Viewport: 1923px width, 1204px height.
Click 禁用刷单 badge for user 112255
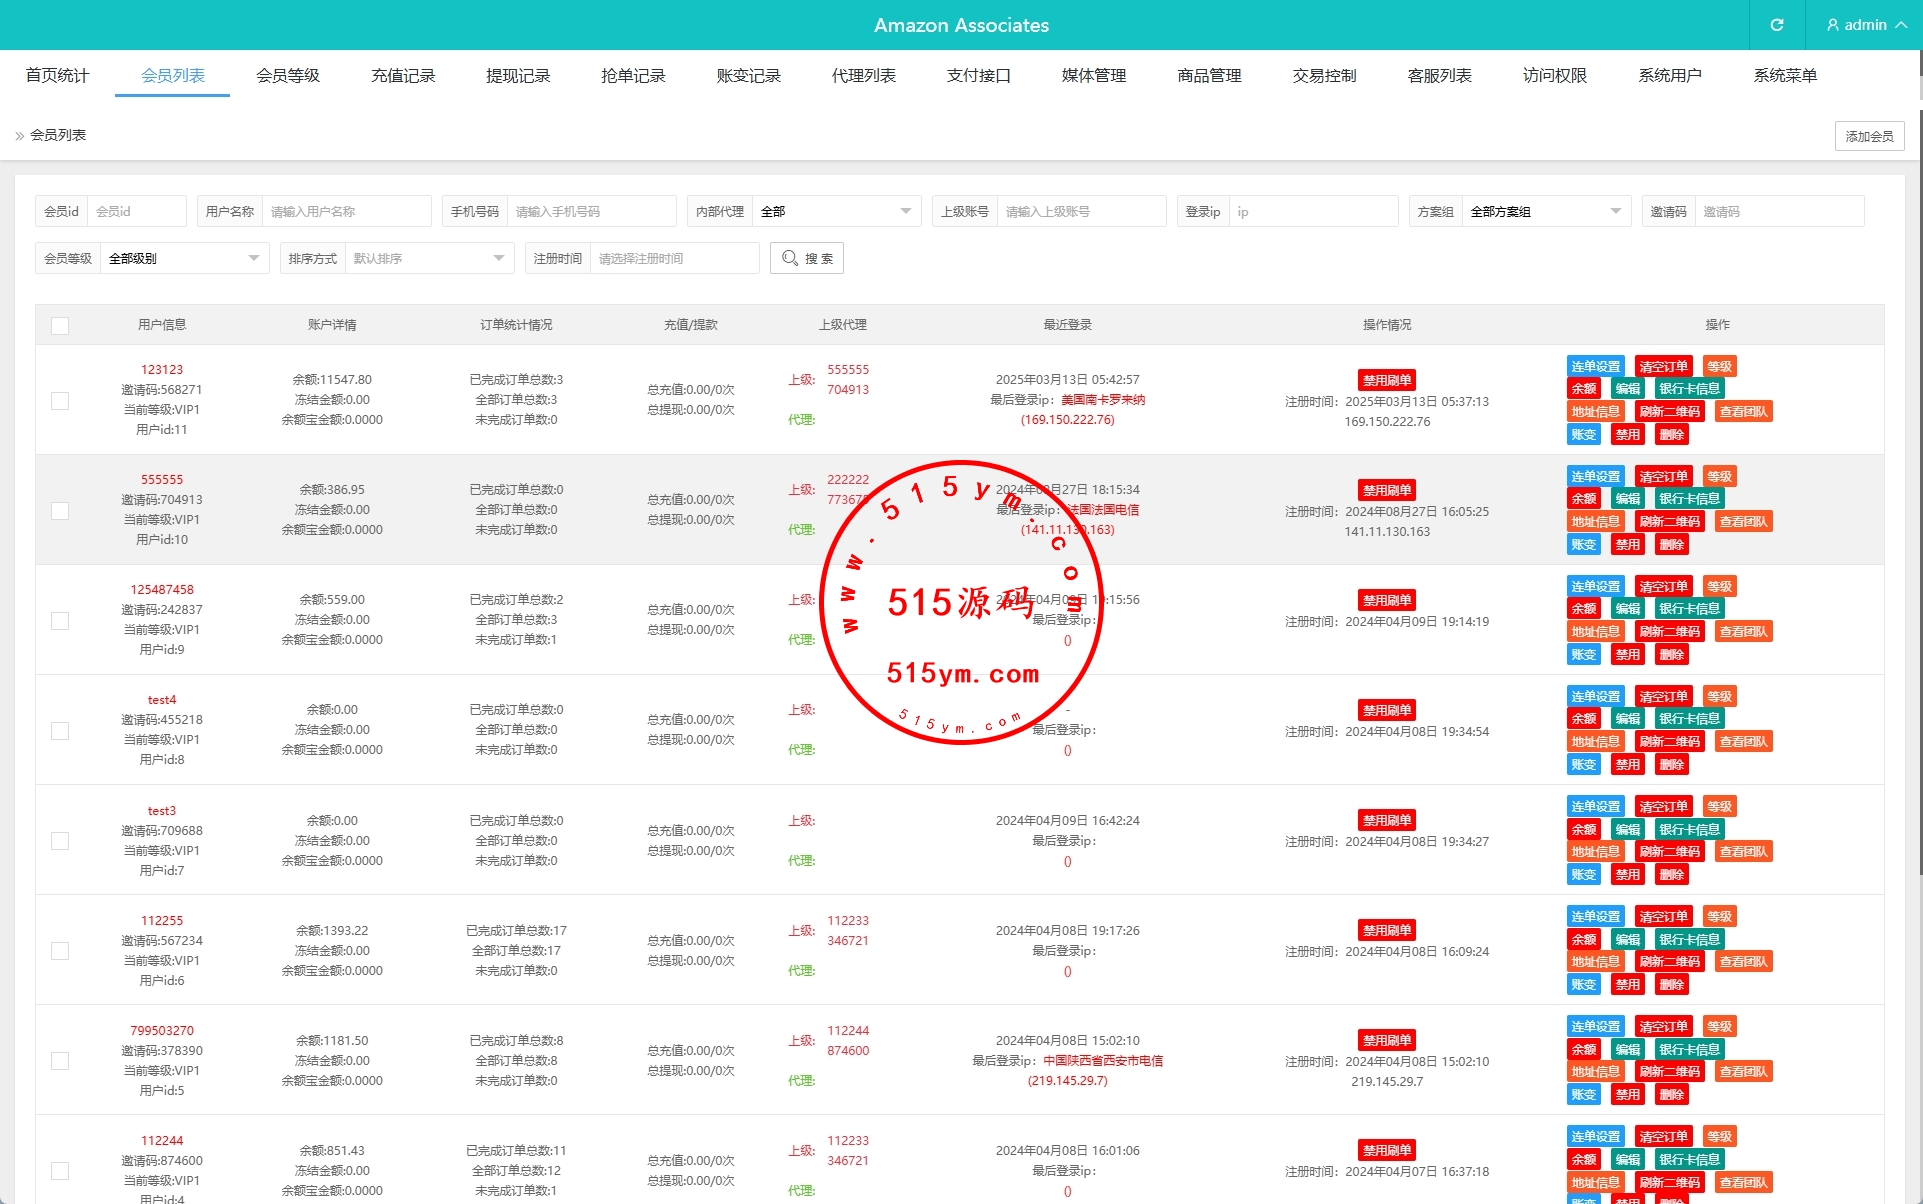(x=1386, y=930)
